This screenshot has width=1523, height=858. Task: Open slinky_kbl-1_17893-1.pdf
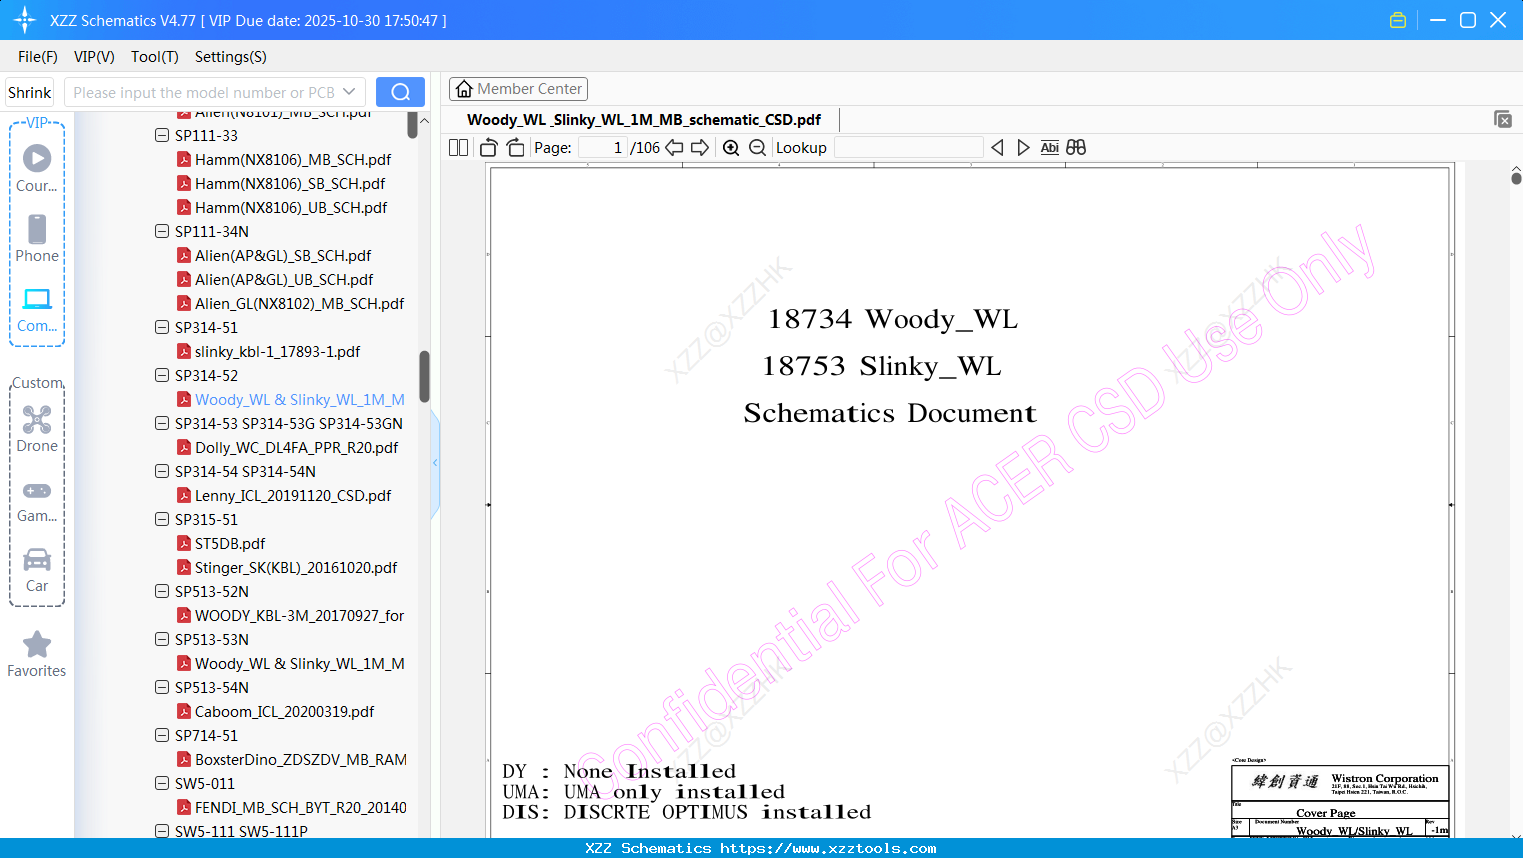(x=277, y=351)
